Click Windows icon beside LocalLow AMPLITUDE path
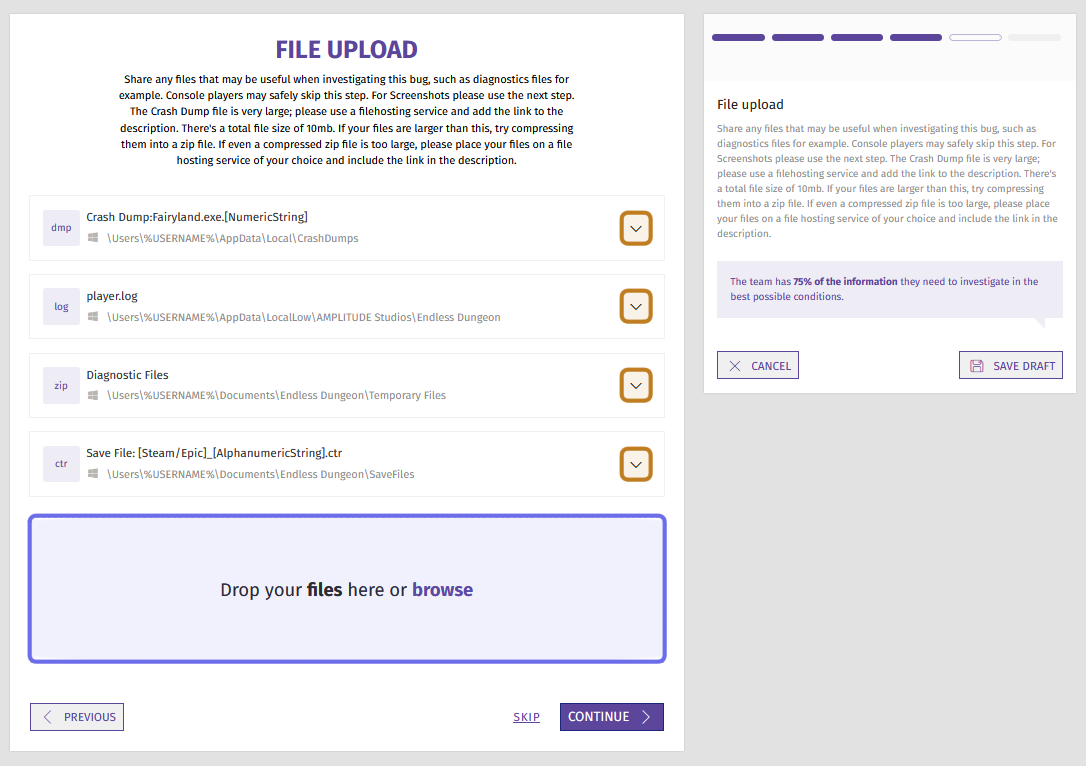This screenshot has width=1086, height=766. point(93,317)
